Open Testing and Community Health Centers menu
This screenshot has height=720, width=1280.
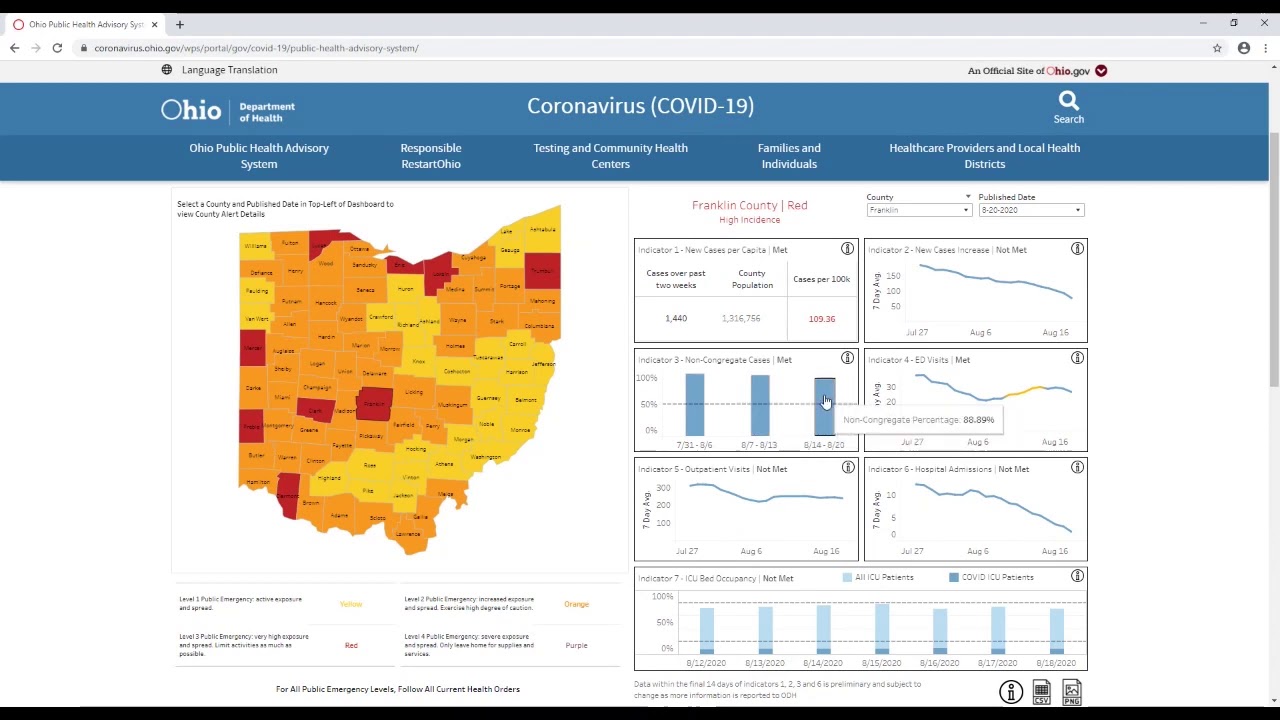pos(610,156)
